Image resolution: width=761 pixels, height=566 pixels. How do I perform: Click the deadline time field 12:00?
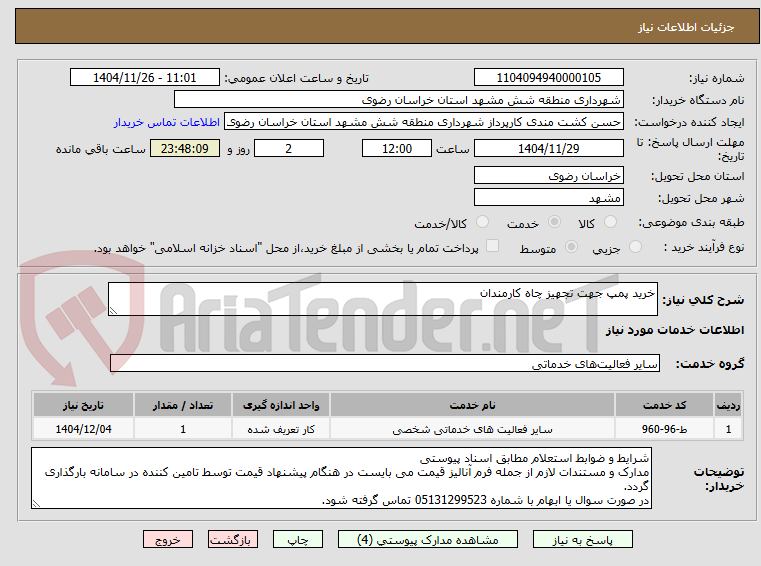tap(397, 148)
